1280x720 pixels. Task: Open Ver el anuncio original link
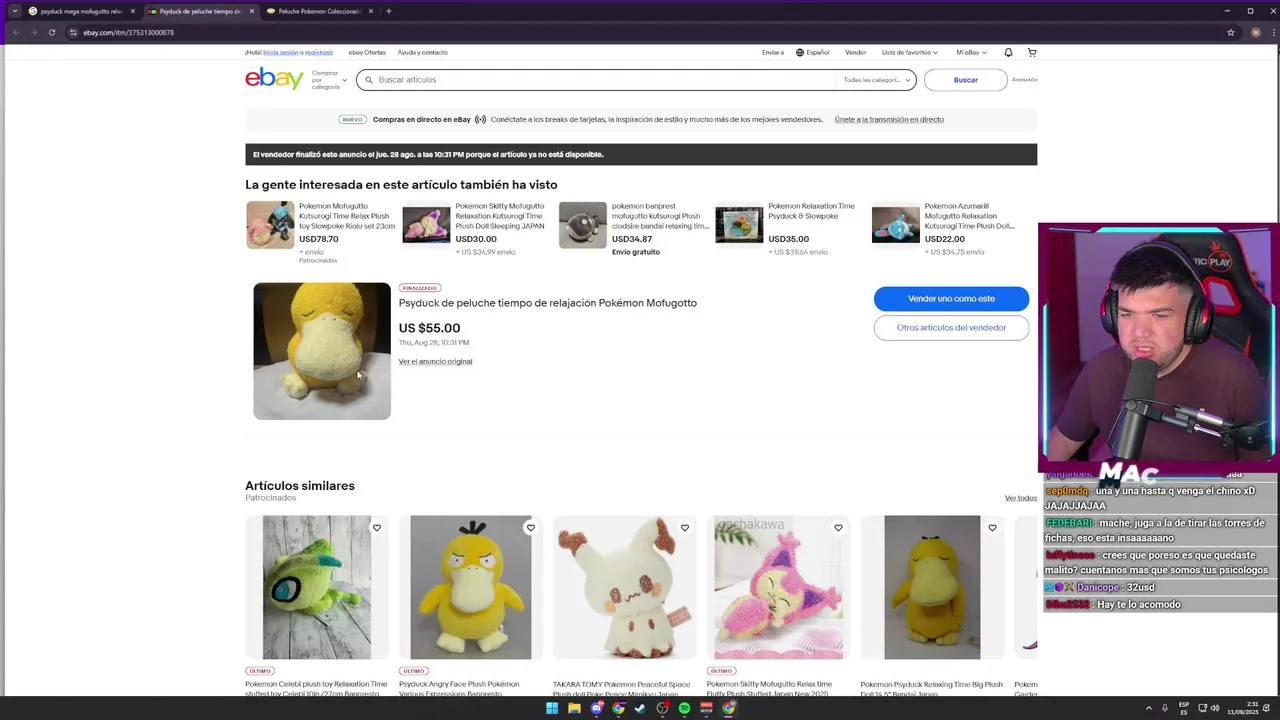[x=435, y=361]
